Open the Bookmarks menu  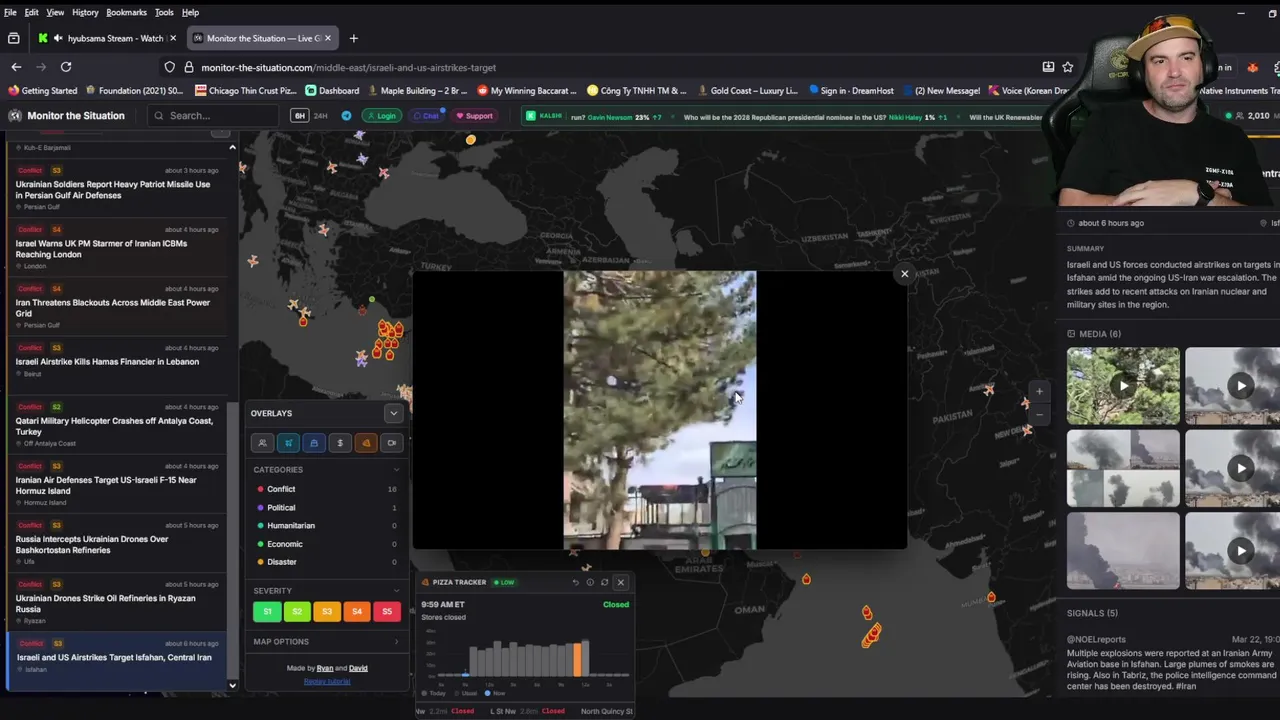click(x=126, y=12)
